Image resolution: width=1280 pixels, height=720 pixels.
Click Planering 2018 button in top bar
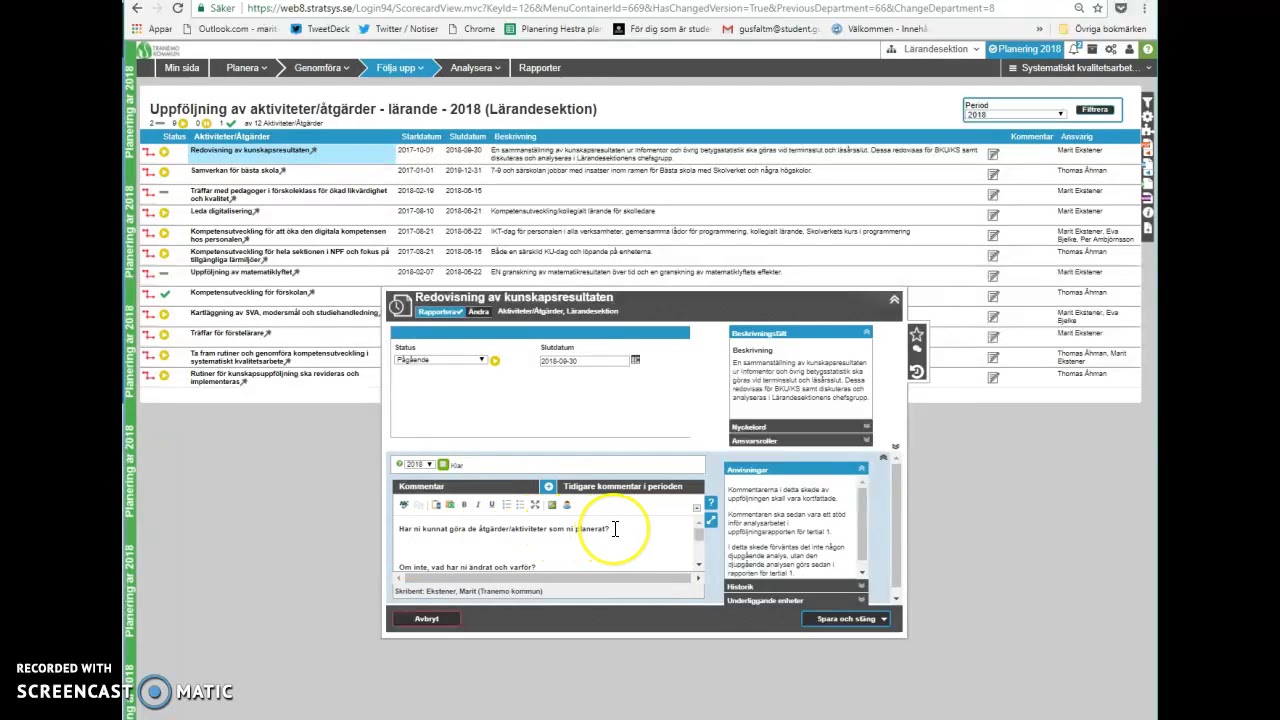point(1024,49)
